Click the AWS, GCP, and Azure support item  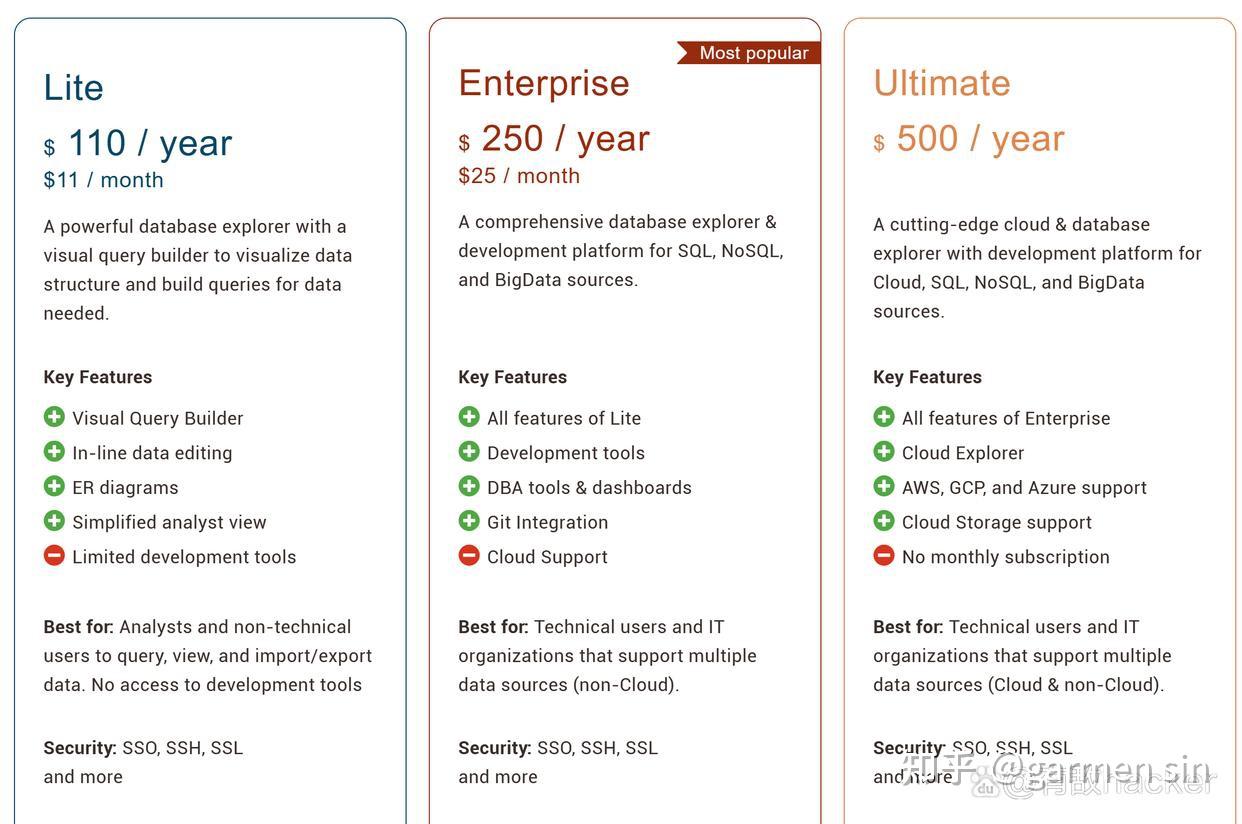pyautogui.click(x=1024, y=488)
